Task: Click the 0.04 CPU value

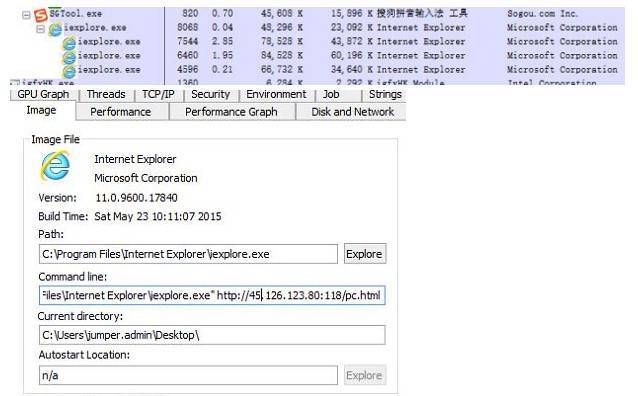Action: pos(222,28)
